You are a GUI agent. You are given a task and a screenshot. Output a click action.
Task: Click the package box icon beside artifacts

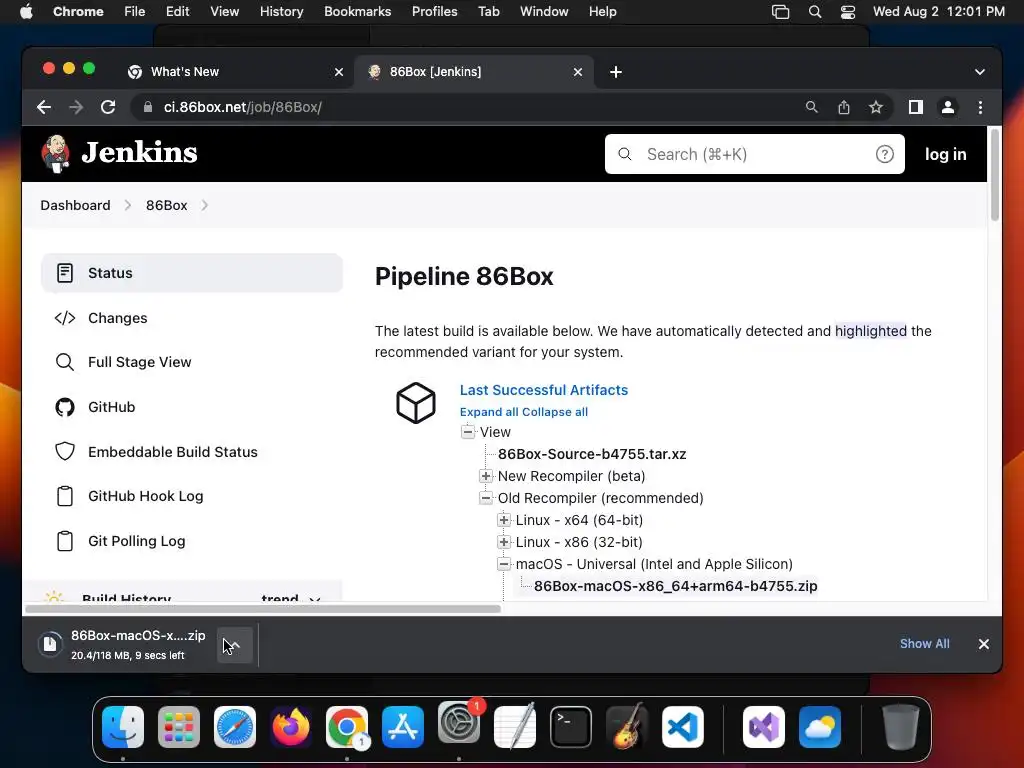(416, 403)
